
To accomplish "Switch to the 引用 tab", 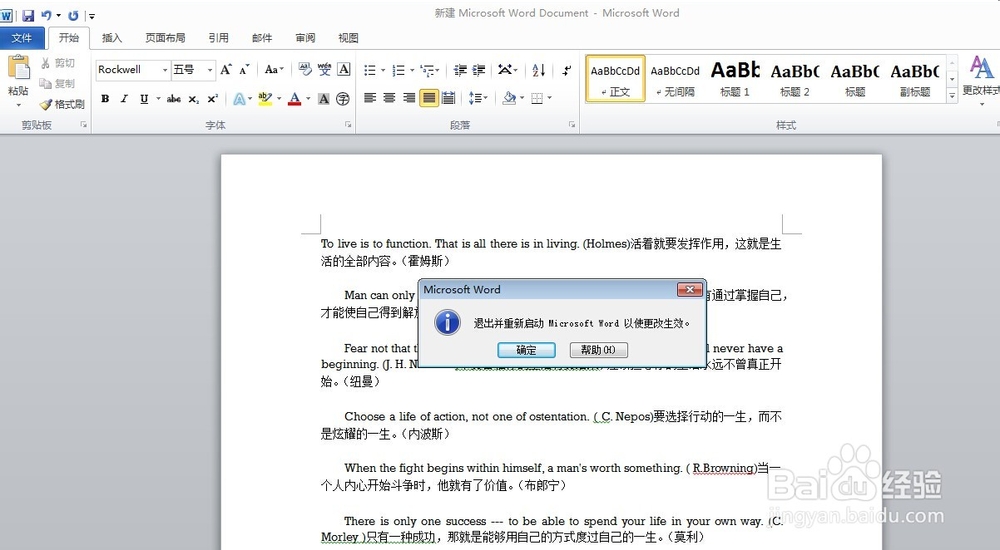I will point(218,38).
